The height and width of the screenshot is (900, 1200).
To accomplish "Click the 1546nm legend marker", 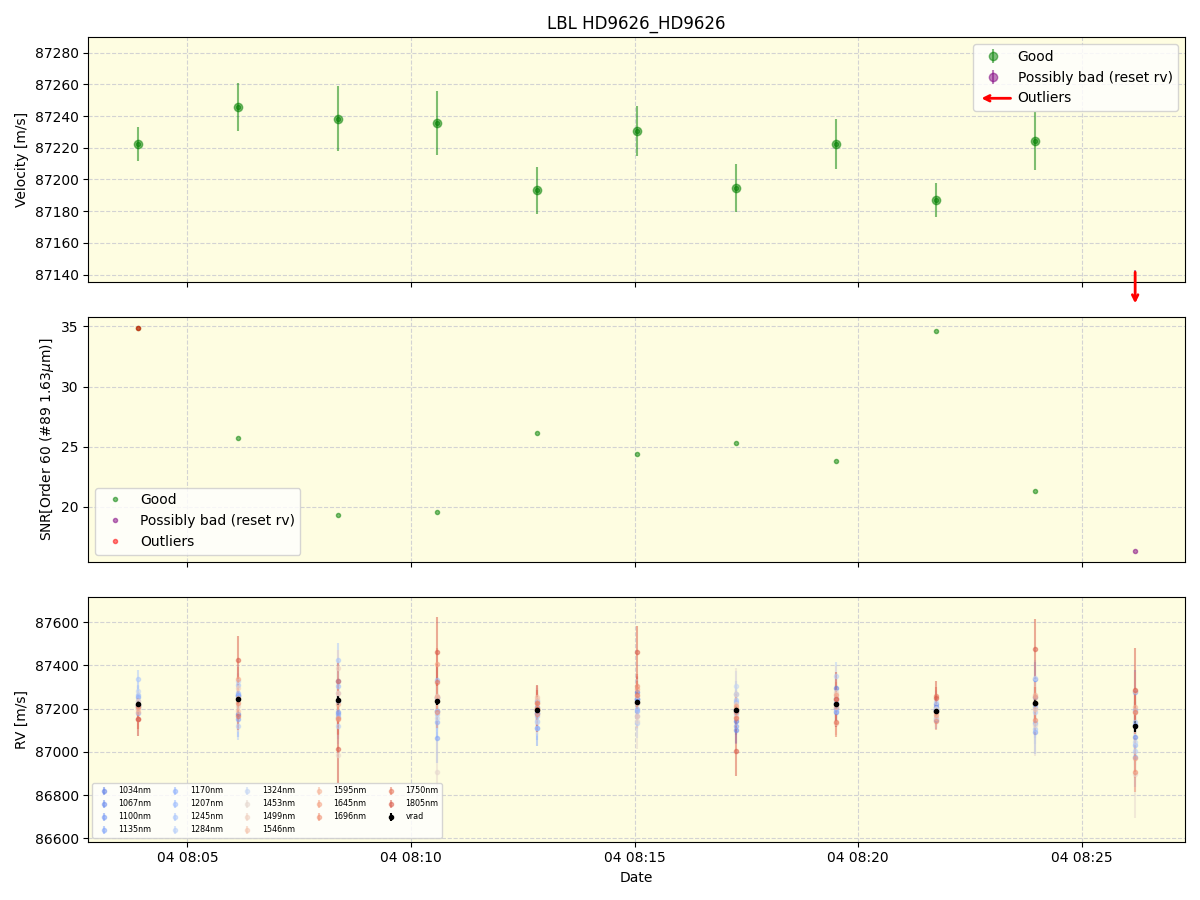I will (x=248, y=830).
